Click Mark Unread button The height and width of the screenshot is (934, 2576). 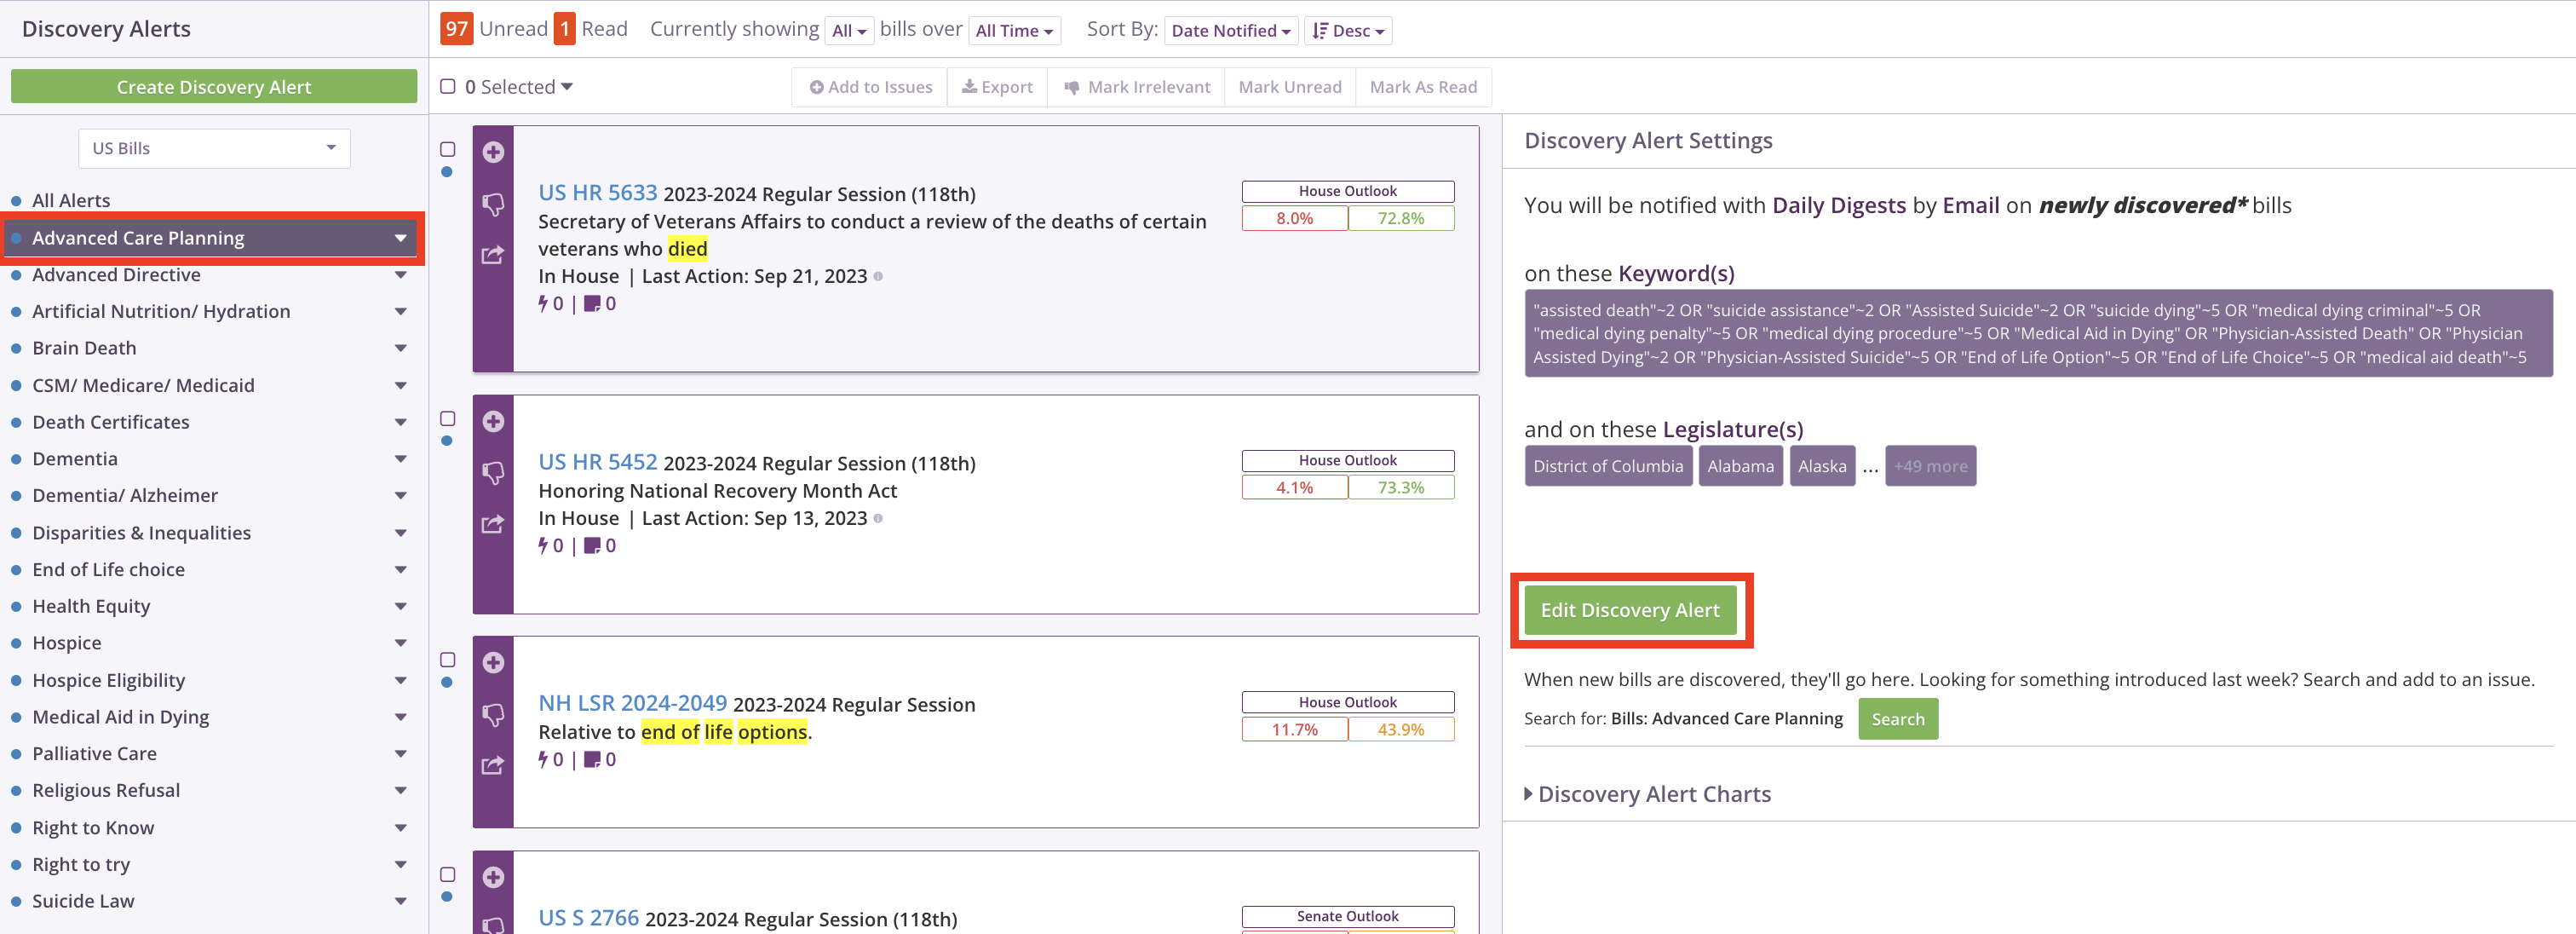1290,87
